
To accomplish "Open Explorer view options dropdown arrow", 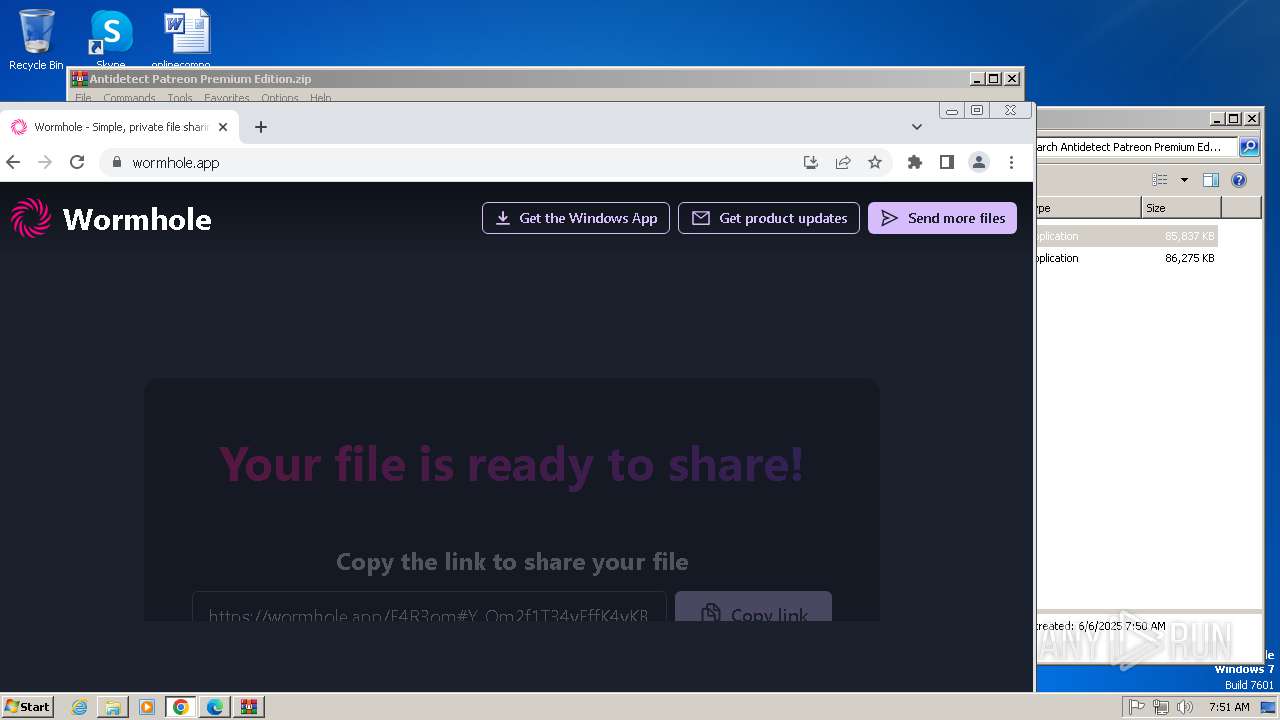I will 1184,180.
